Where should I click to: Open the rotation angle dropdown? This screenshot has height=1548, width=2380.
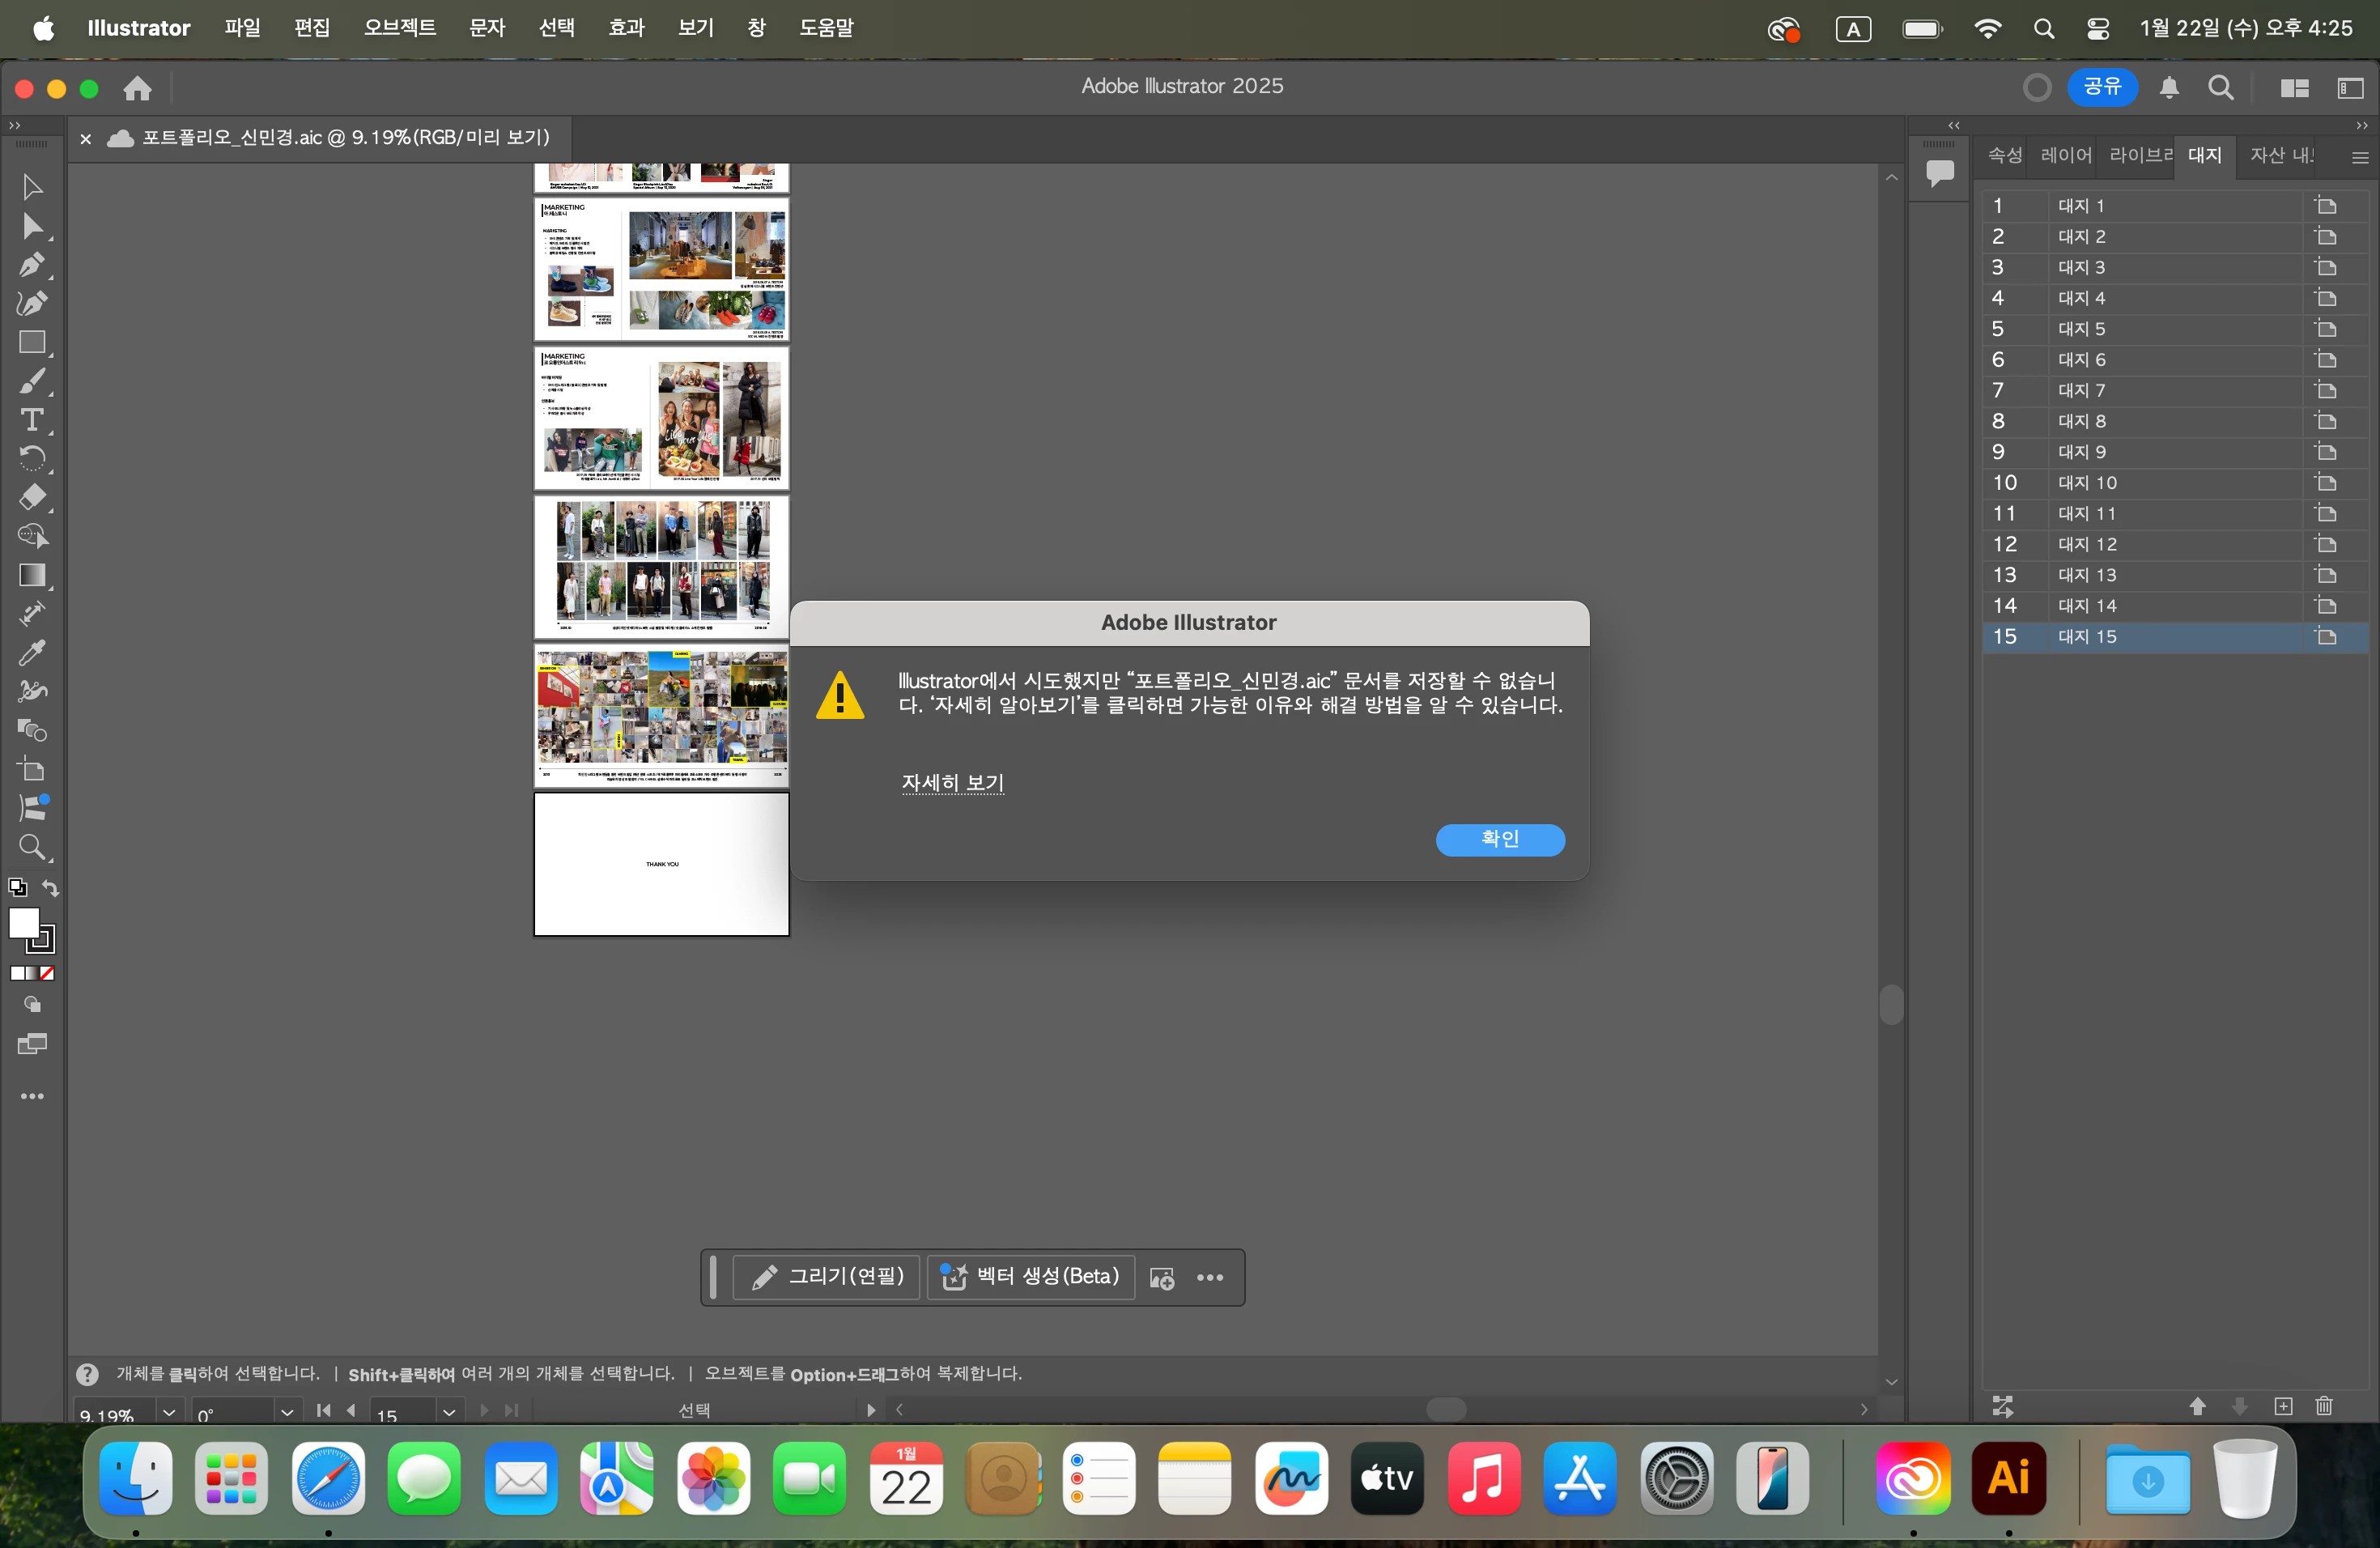pyautogui.click(x=287, y=1412)
